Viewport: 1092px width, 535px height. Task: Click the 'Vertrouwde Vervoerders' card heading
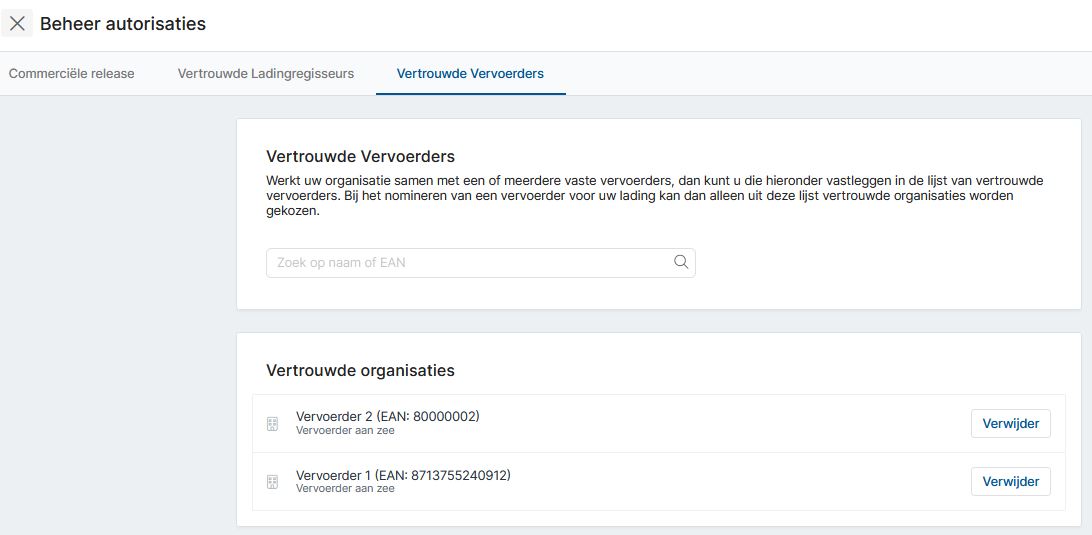(x=360, y=156)
